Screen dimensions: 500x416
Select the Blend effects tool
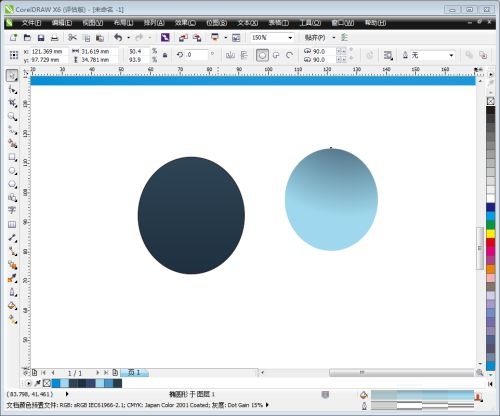[x=12, y=265]
